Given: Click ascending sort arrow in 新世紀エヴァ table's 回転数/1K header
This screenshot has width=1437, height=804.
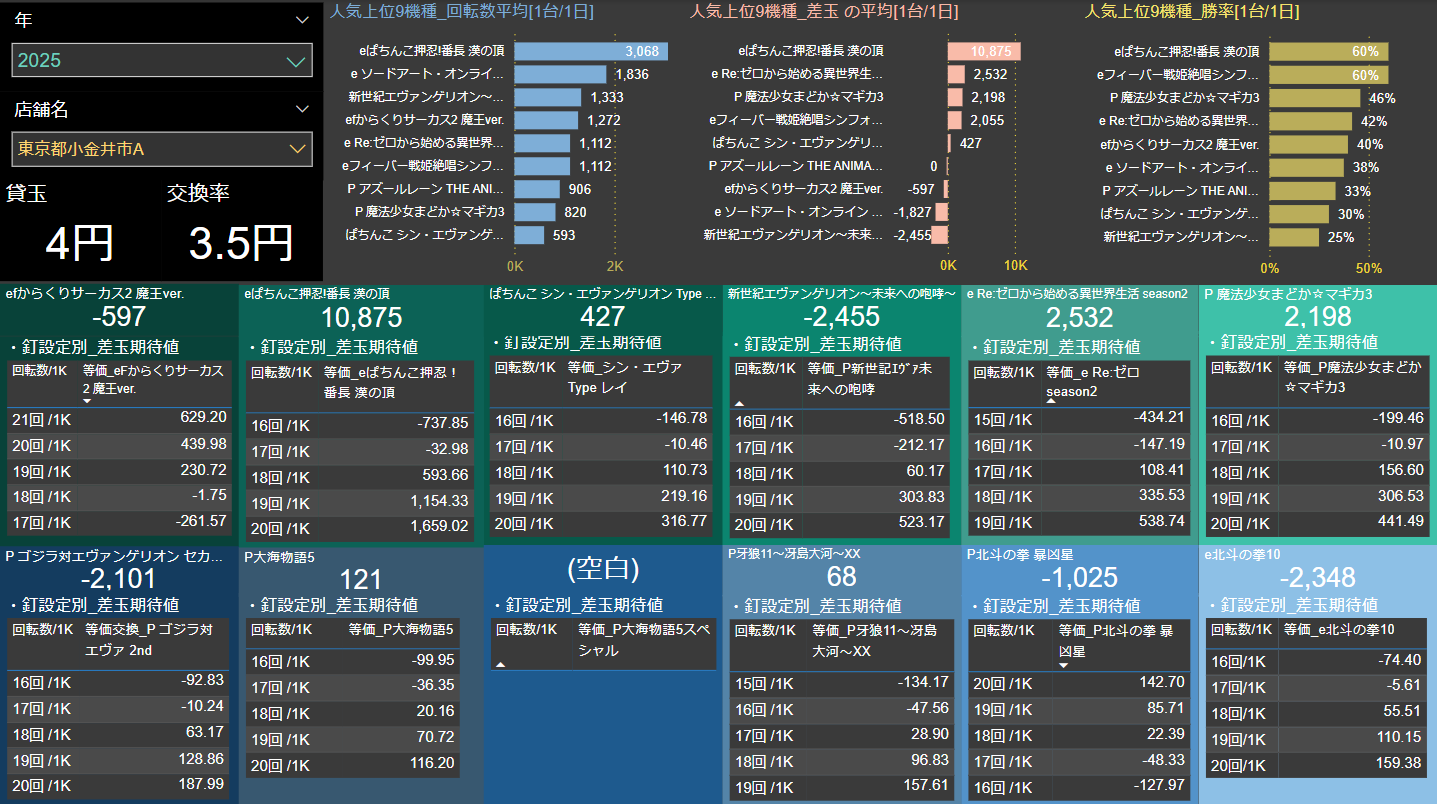Looking at the screenshot, I should pos(739,401).
